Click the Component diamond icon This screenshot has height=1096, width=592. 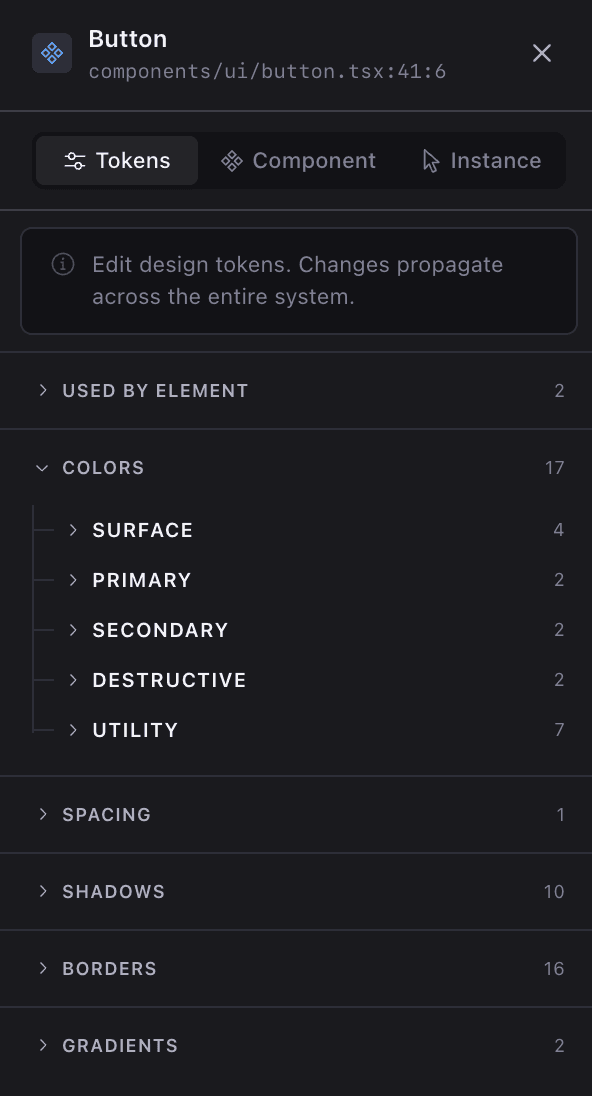click(x=232, y=160)
